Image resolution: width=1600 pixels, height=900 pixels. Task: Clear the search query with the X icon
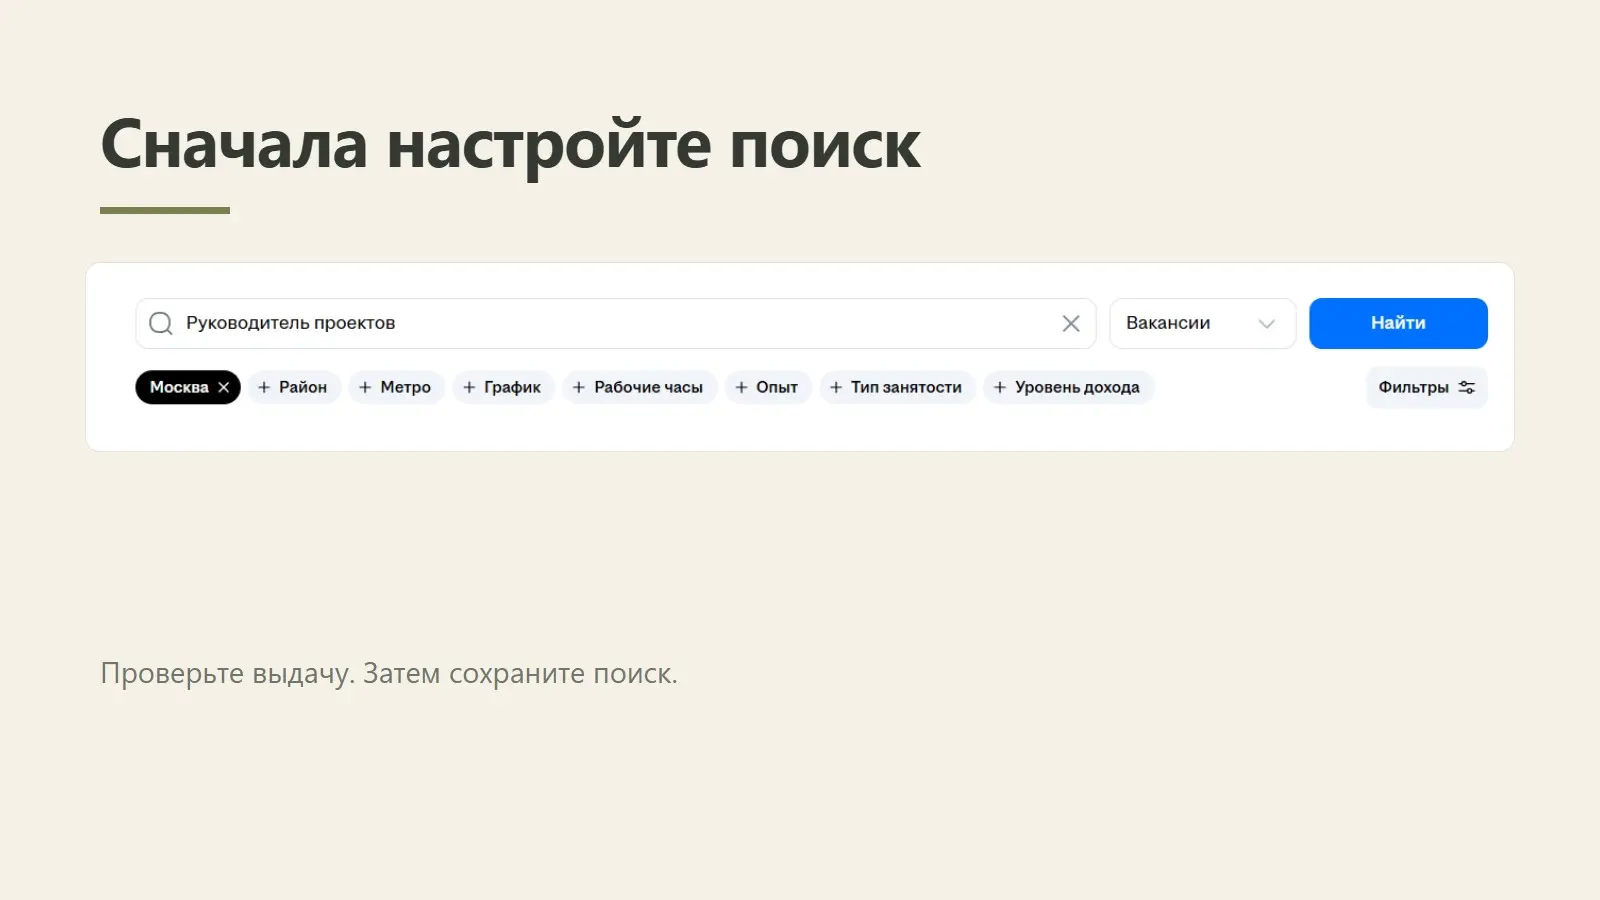tap(1071, 323)
